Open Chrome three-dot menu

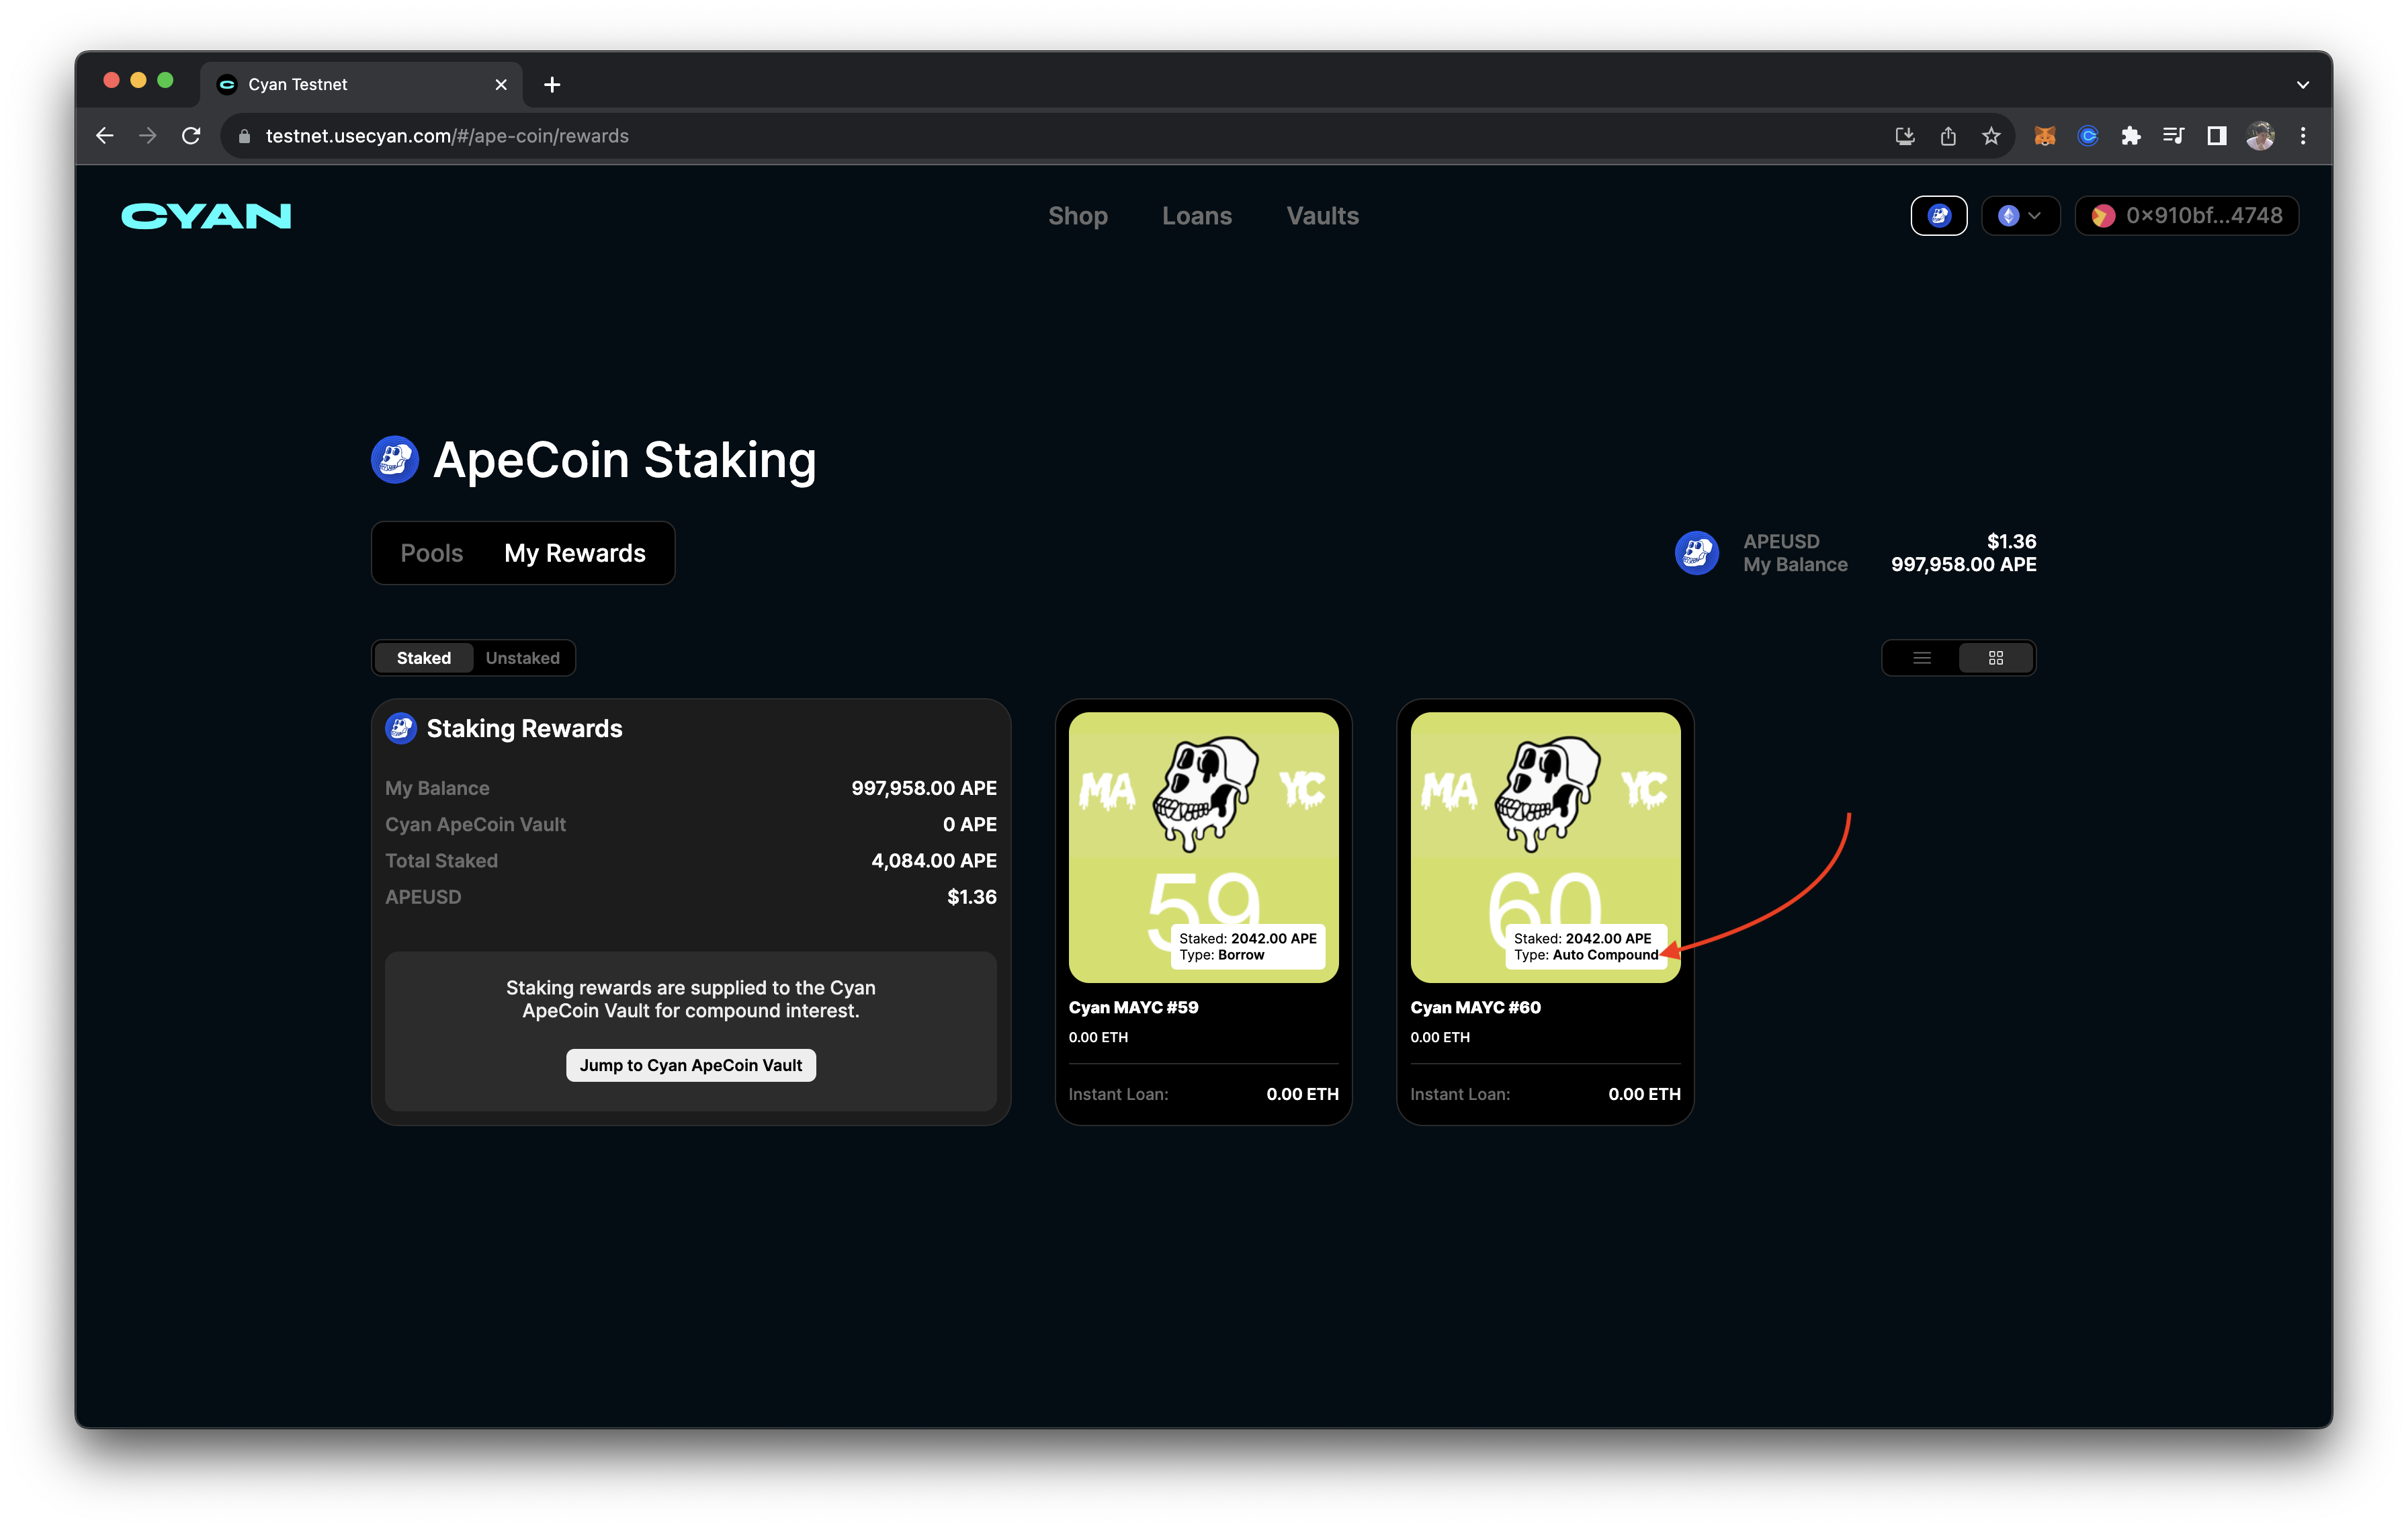(x=2303, y=136)
